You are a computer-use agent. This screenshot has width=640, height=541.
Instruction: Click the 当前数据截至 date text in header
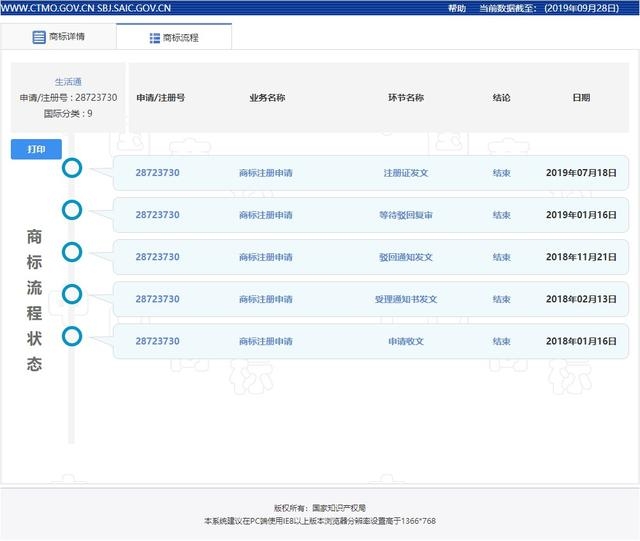click(x=549, y=8)
